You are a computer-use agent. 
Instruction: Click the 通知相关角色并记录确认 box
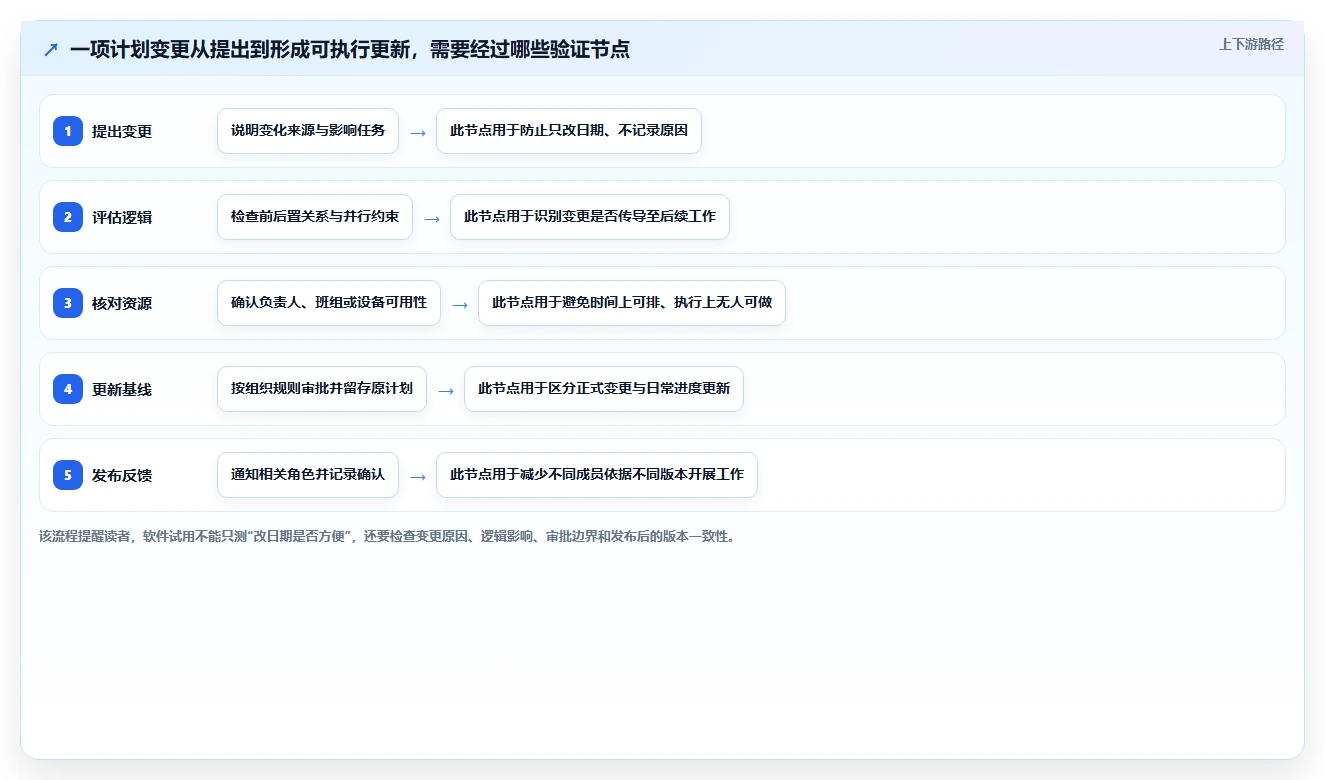click(x=308, y=475)
